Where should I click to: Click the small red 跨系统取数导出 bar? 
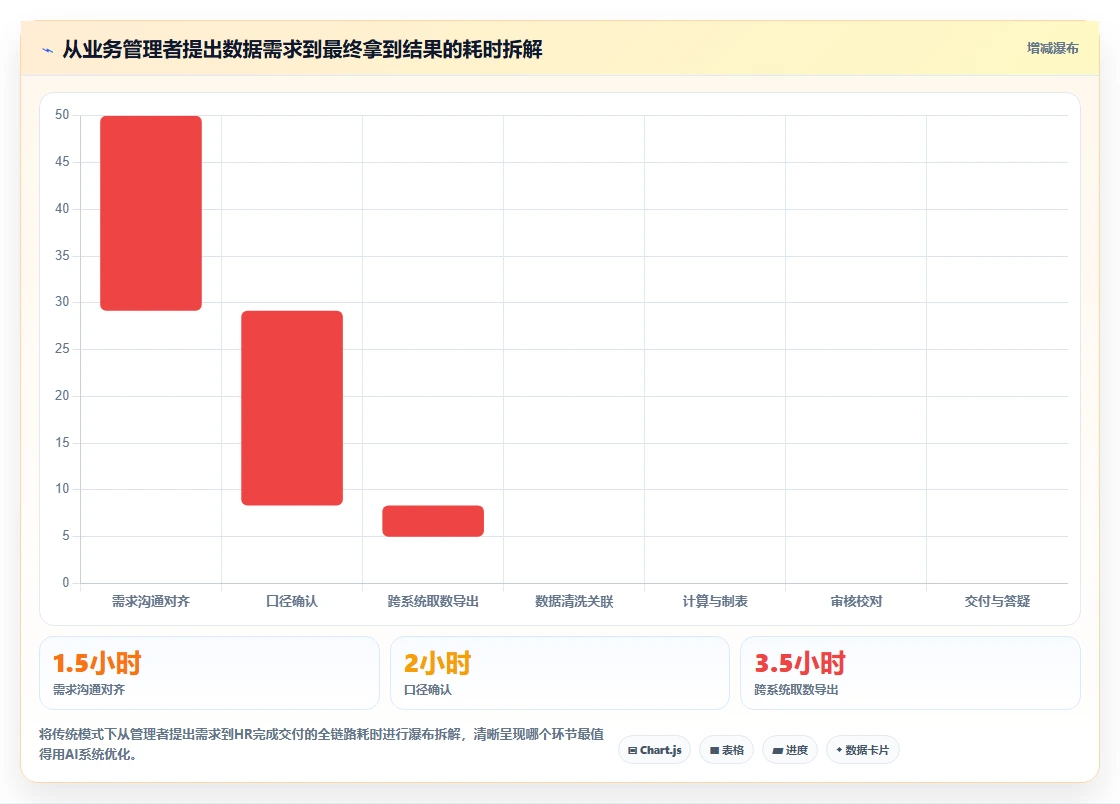433,521
